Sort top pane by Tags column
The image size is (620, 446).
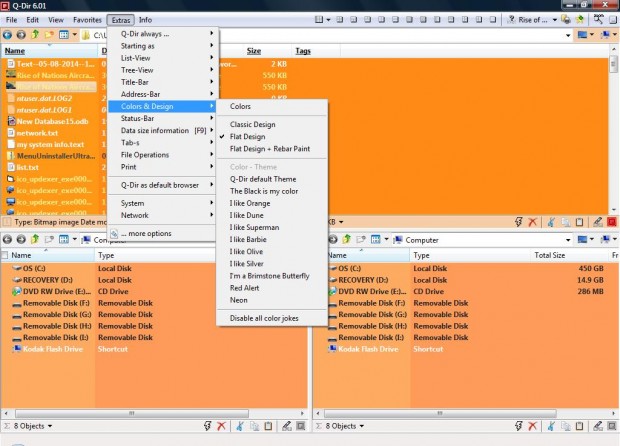tap(303, 51)
